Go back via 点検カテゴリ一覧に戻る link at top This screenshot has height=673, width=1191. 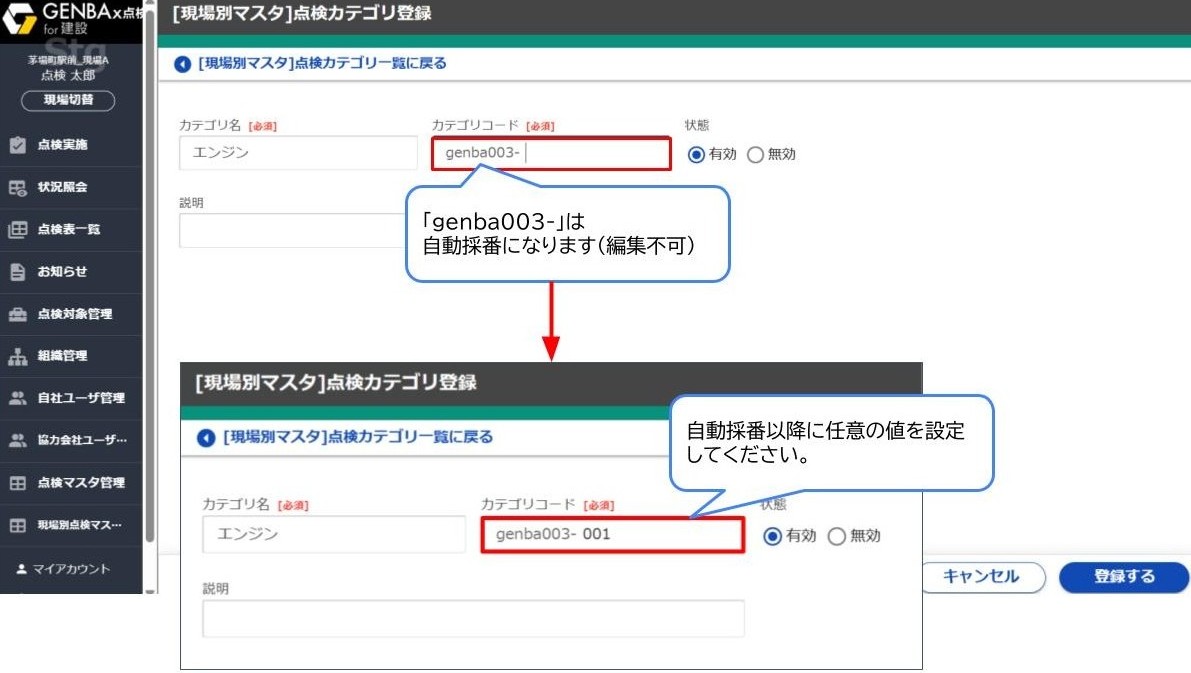[321, 63]
